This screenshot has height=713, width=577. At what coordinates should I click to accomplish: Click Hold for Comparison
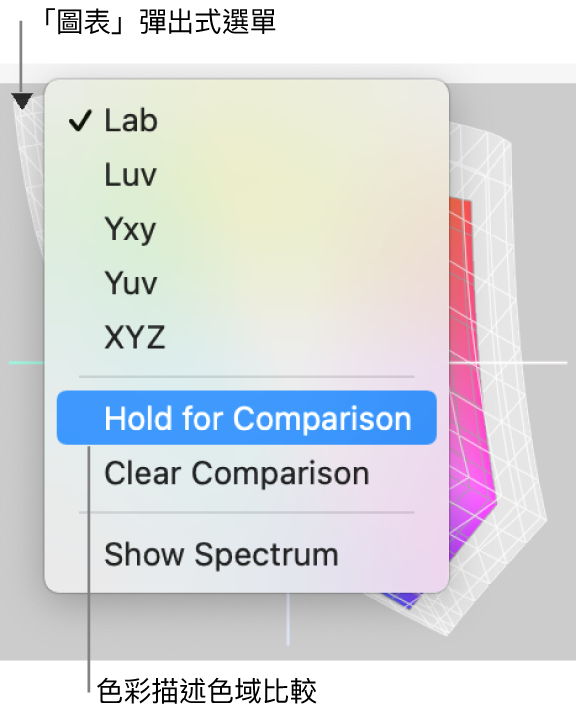[247, 417]
